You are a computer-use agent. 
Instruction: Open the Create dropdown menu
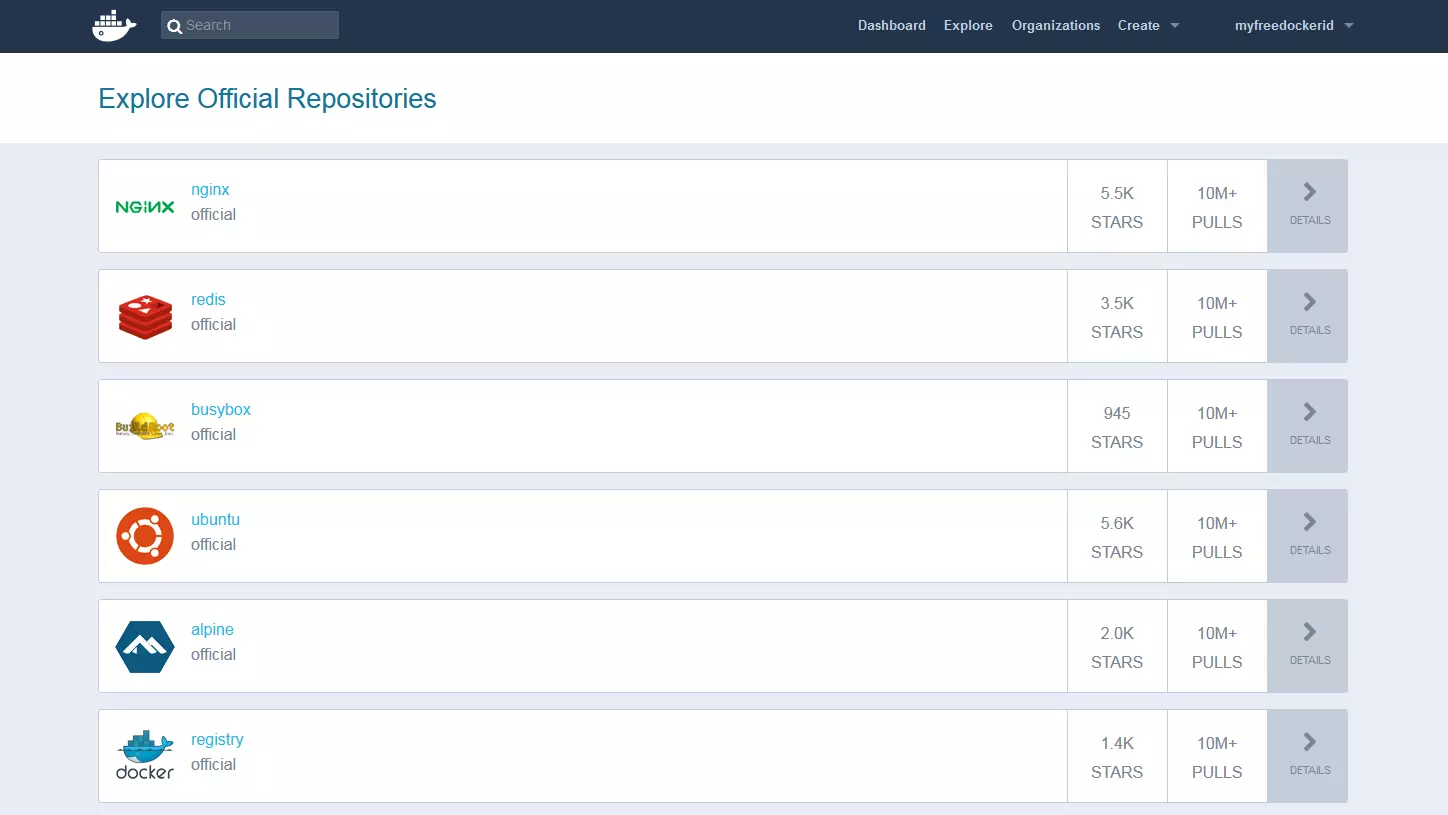(1147, 25)
